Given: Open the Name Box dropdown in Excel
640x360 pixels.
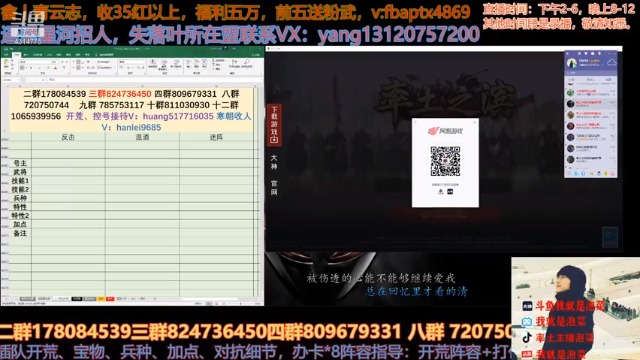Looking at the screenshot, I should click(x=18, y=80).
